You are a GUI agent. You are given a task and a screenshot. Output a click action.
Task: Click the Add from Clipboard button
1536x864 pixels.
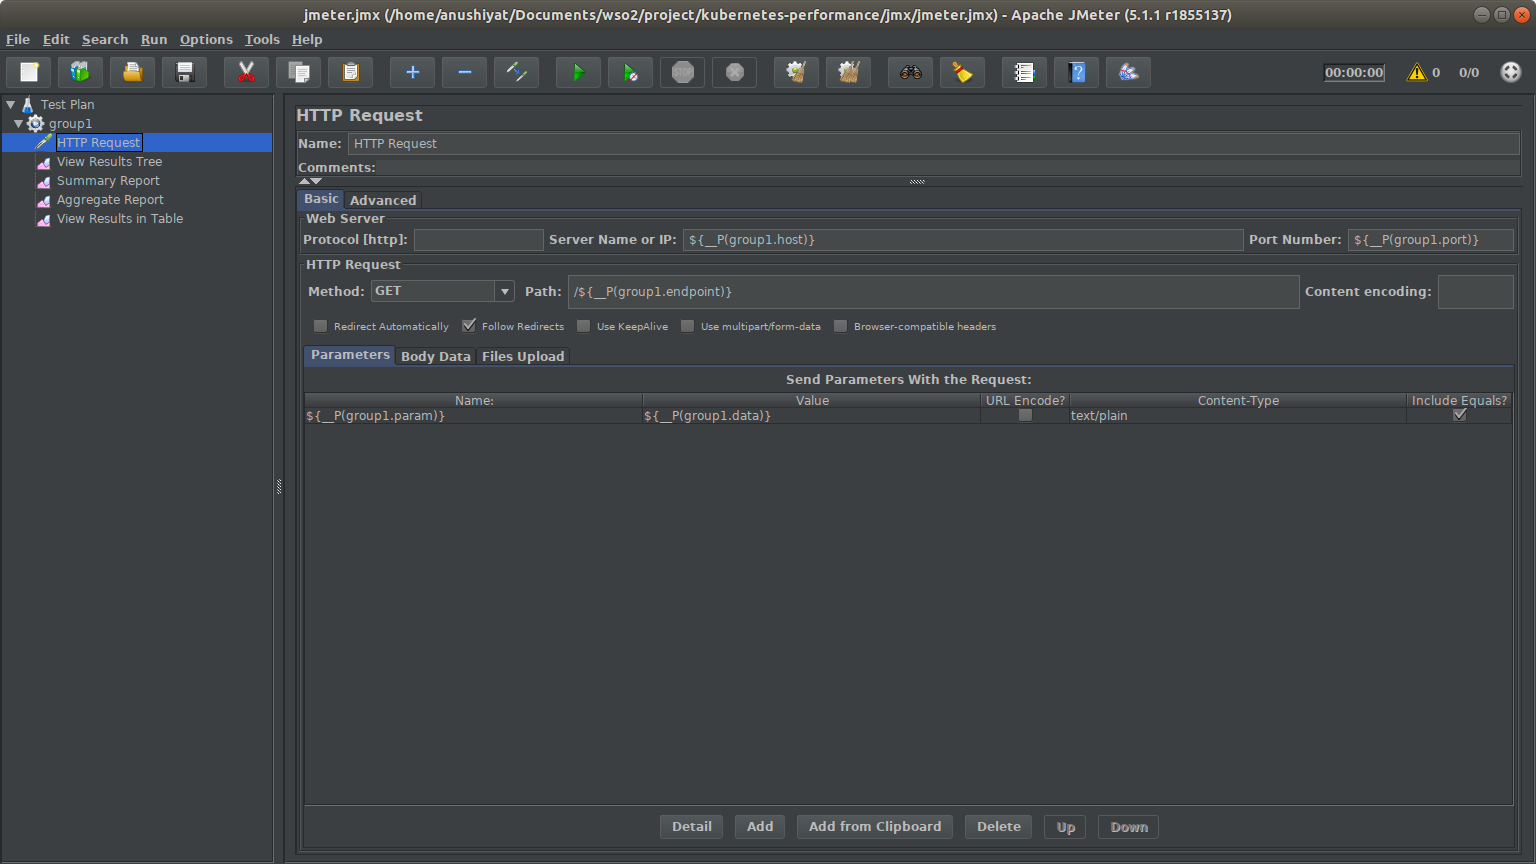tap(874, 827)
